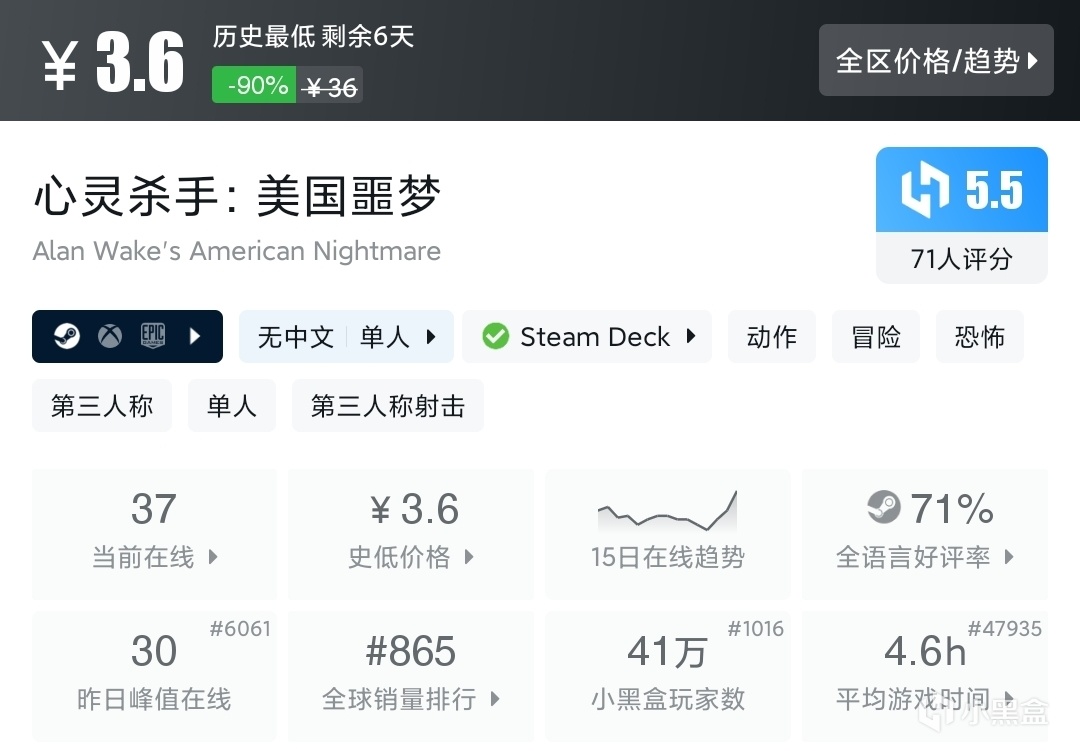Expand the 无中文 单人 language details
Image resolution: width=1080 pixels, height=751 pixels.
click(346, 336)
